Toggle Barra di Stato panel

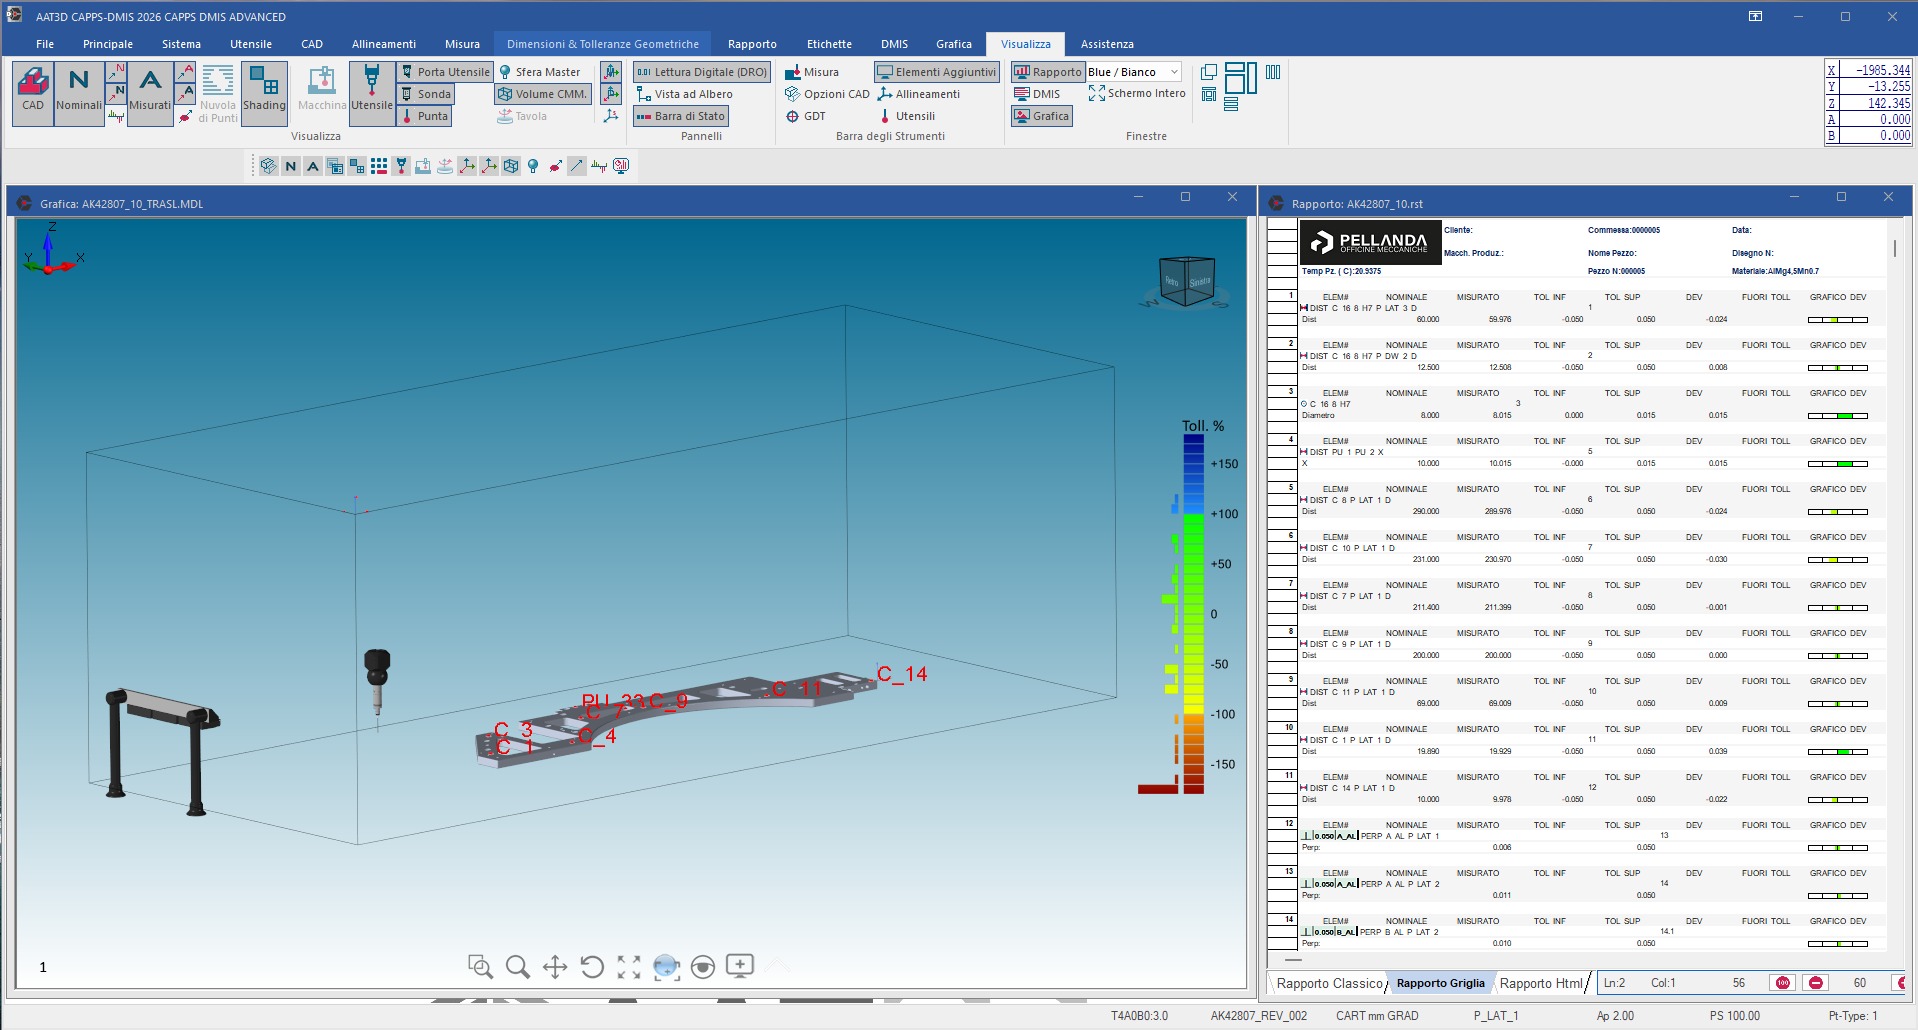[680, 116]
